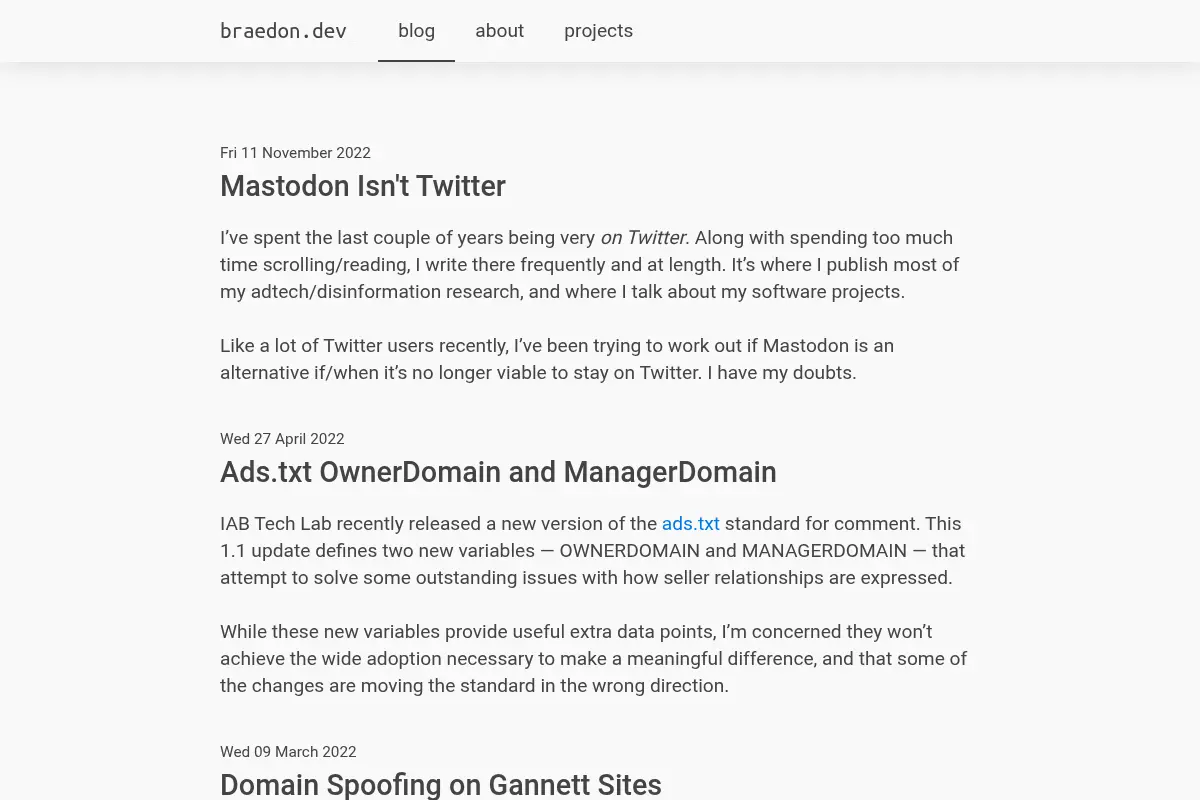
Task: Open the Ads.txt OwnerDomain and ManagerDomain post
Action: click(x=498, y=472)
